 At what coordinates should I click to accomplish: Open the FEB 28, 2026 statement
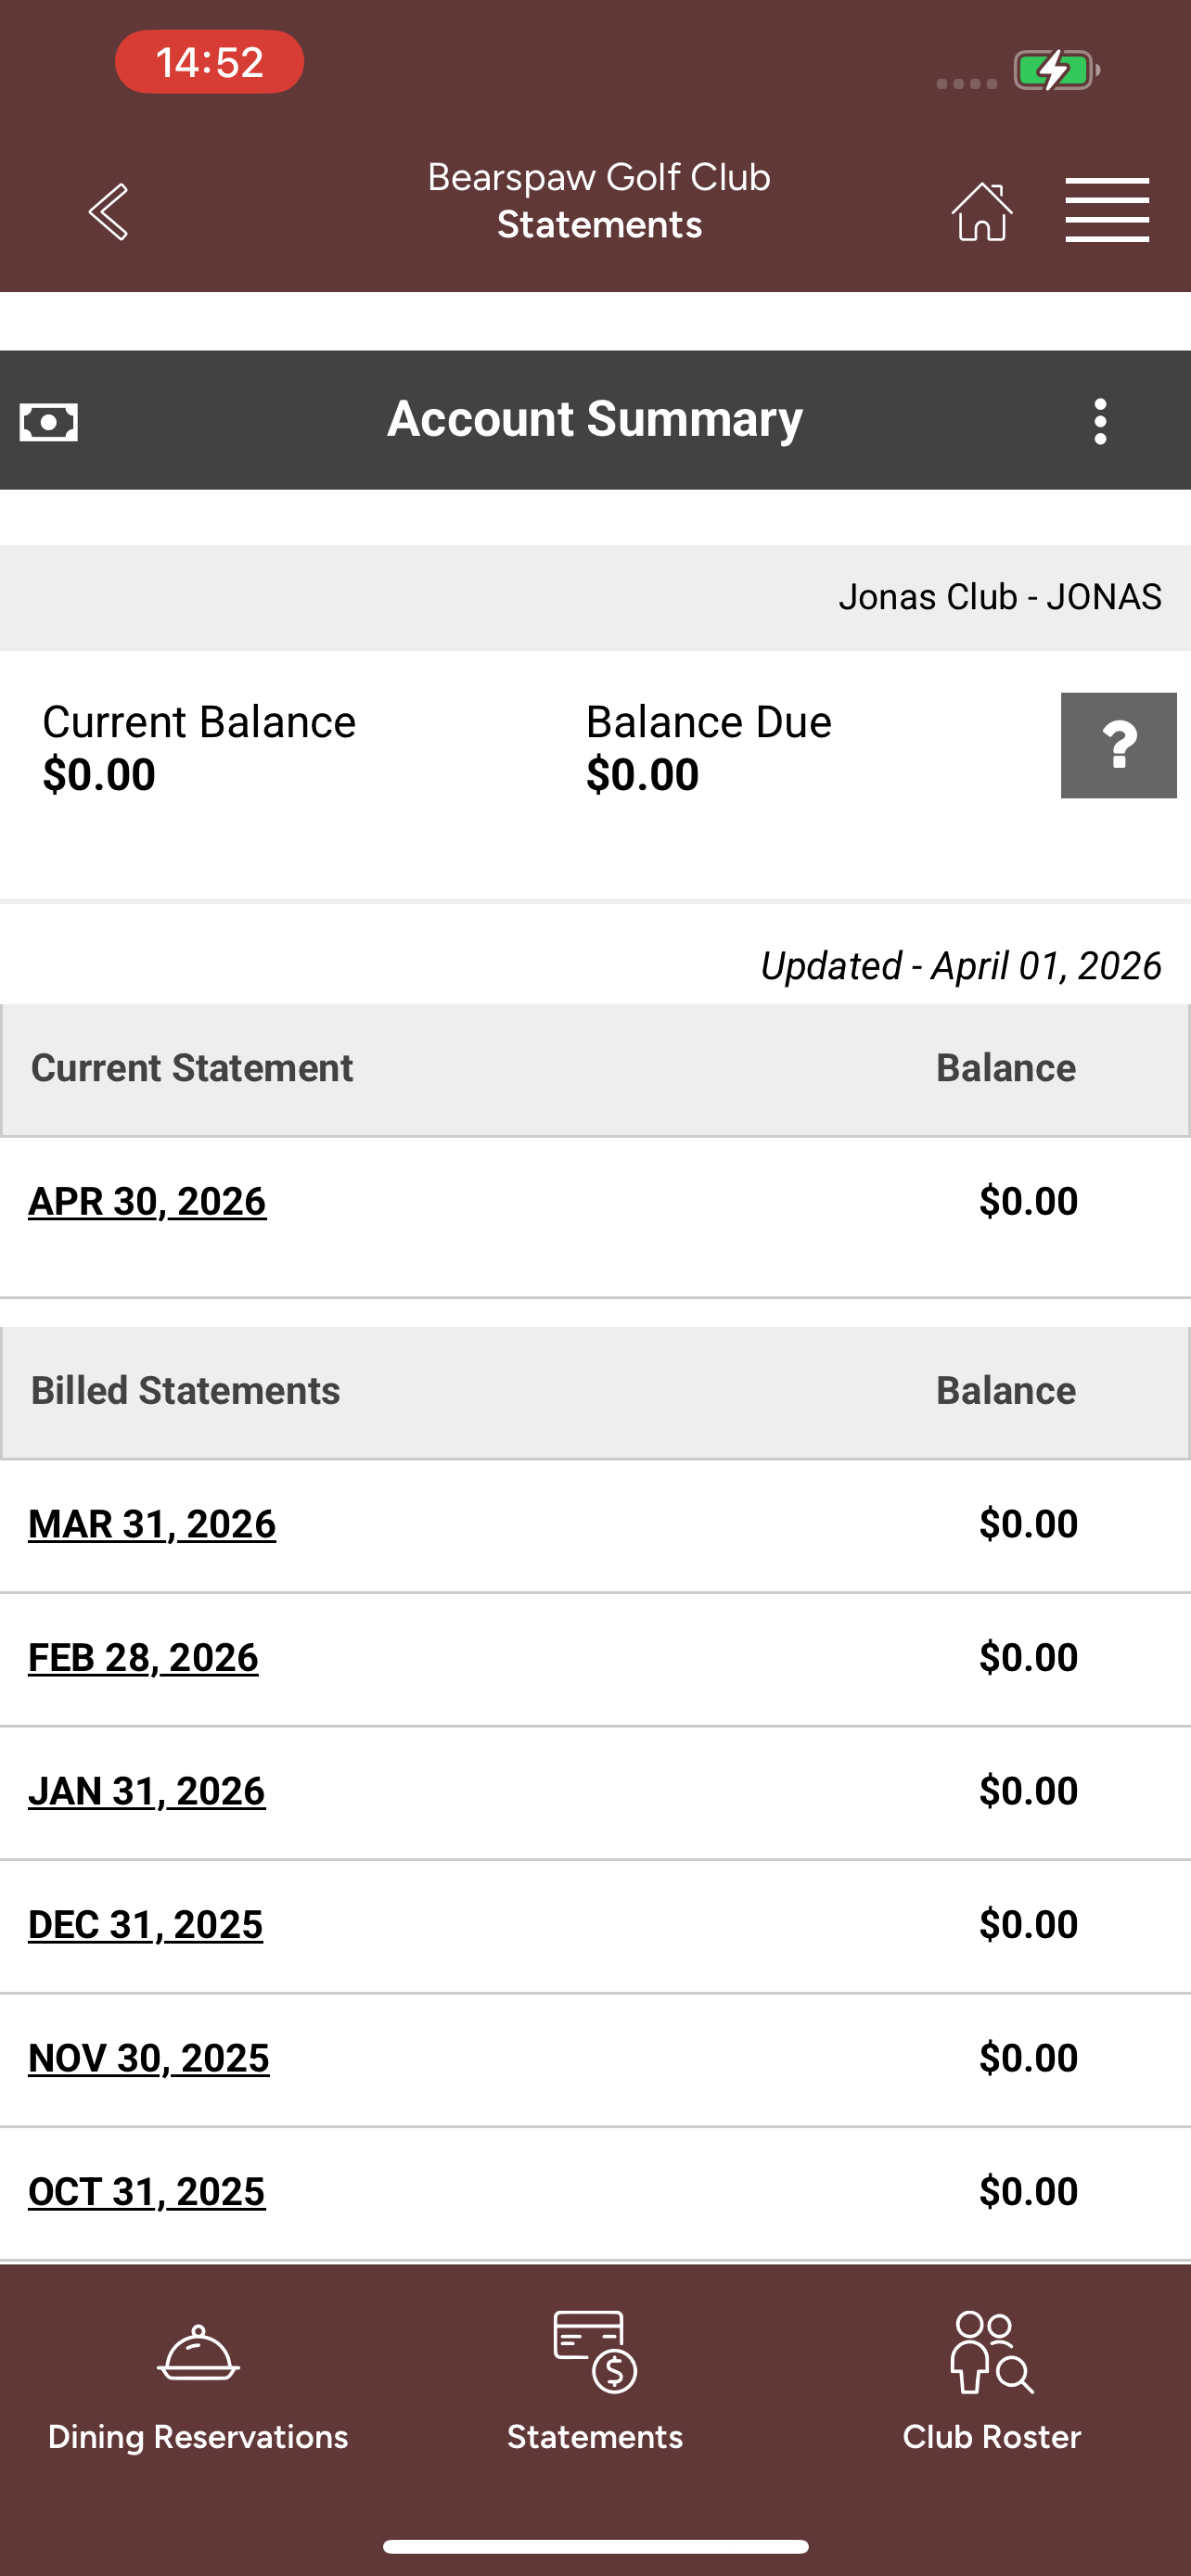[x=143, y=1657]
